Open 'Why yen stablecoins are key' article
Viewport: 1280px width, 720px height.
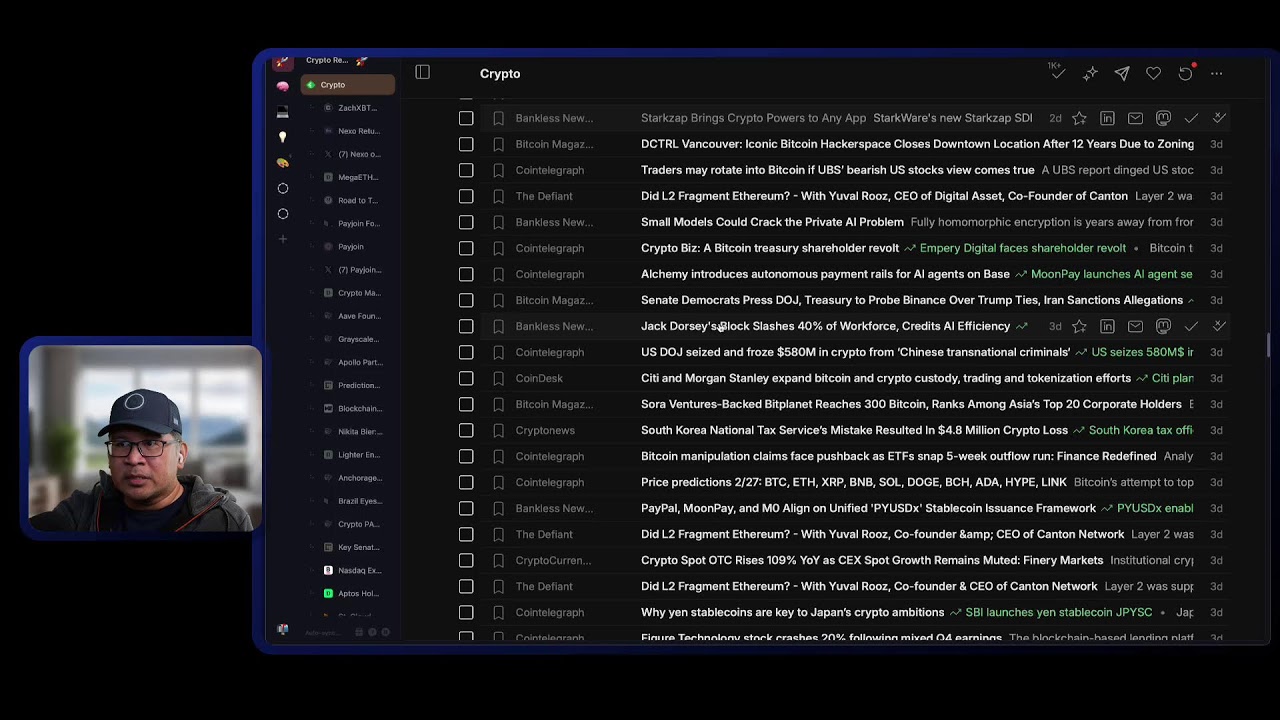792,612
